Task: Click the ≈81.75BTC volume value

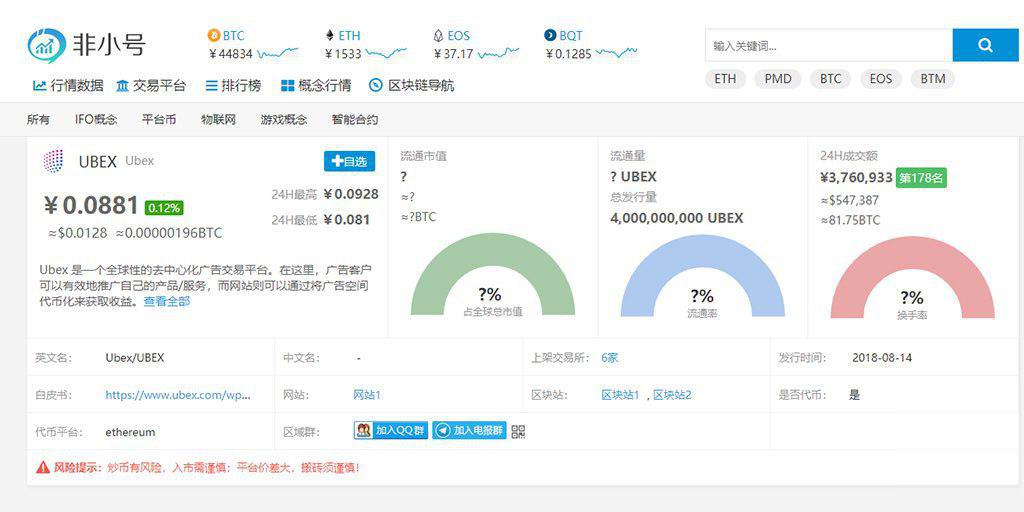Action: click(850, 220)
